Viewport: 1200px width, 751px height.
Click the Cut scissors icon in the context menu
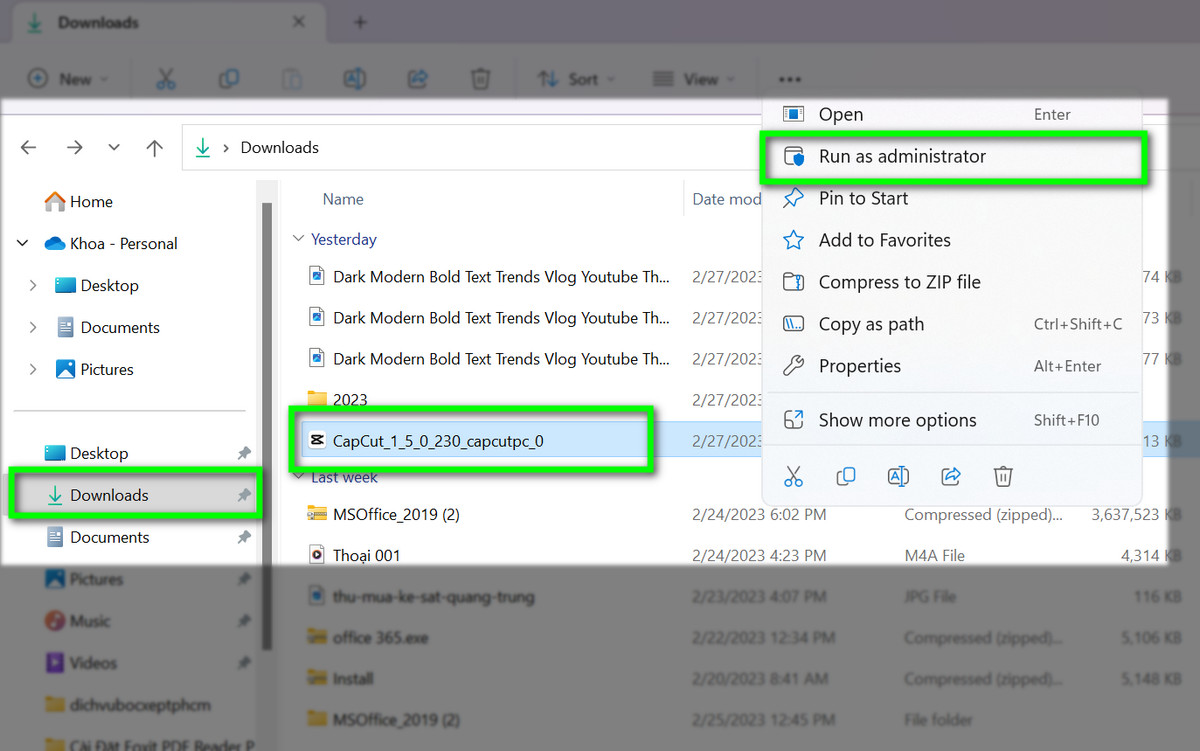pos(793,477)
